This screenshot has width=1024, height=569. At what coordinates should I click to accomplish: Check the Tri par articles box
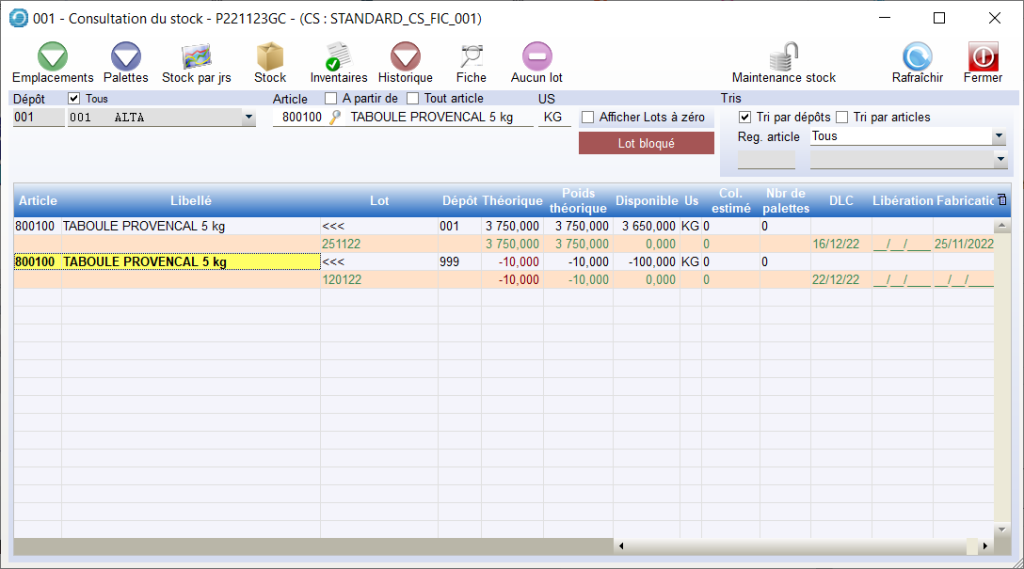[x=842, y=117]
